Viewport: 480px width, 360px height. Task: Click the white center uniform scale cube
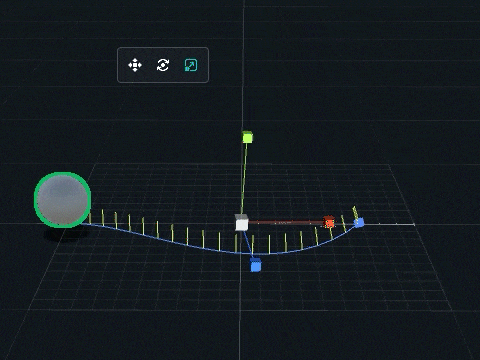(242, 223)
